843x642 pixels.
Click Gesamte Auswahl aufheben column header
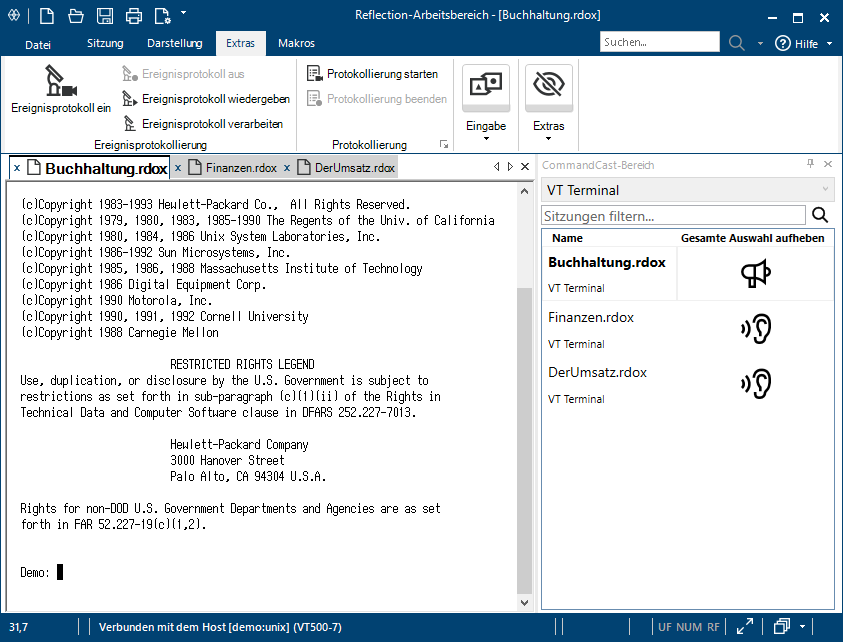pyautogui.click(x=753, y=238)
